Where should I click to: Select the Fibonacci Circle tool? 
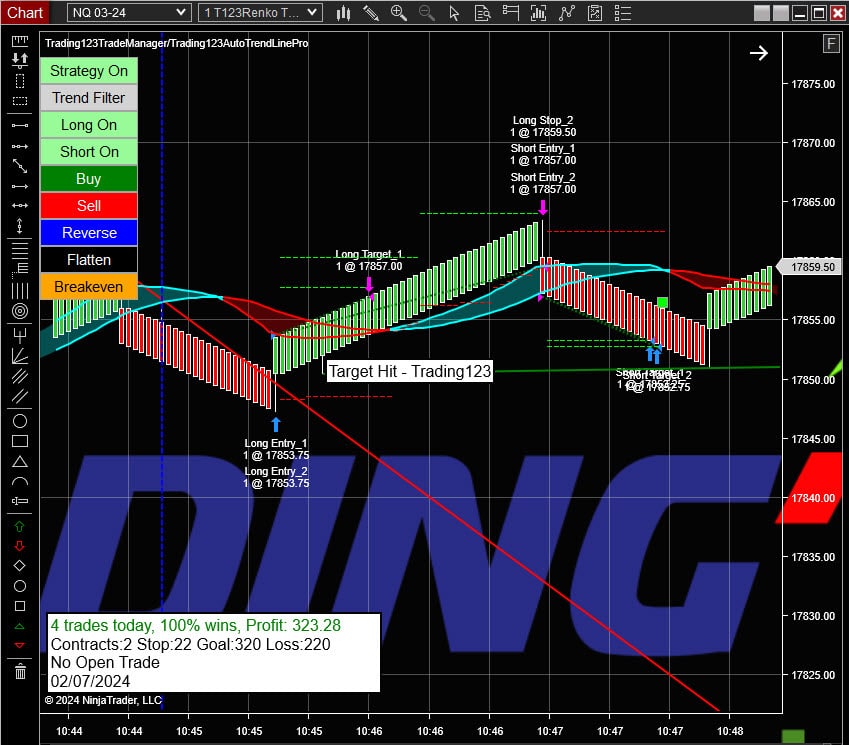pos(20,311)
